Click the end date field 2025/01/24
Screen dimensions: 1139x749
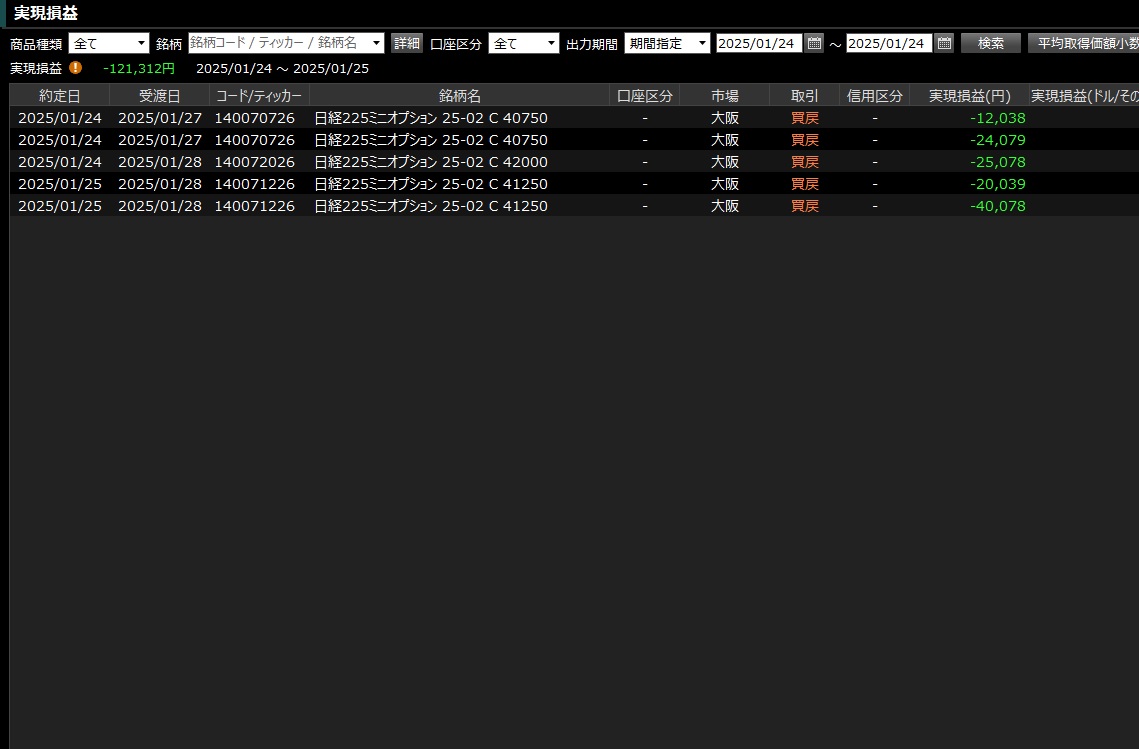click(889, 44)
